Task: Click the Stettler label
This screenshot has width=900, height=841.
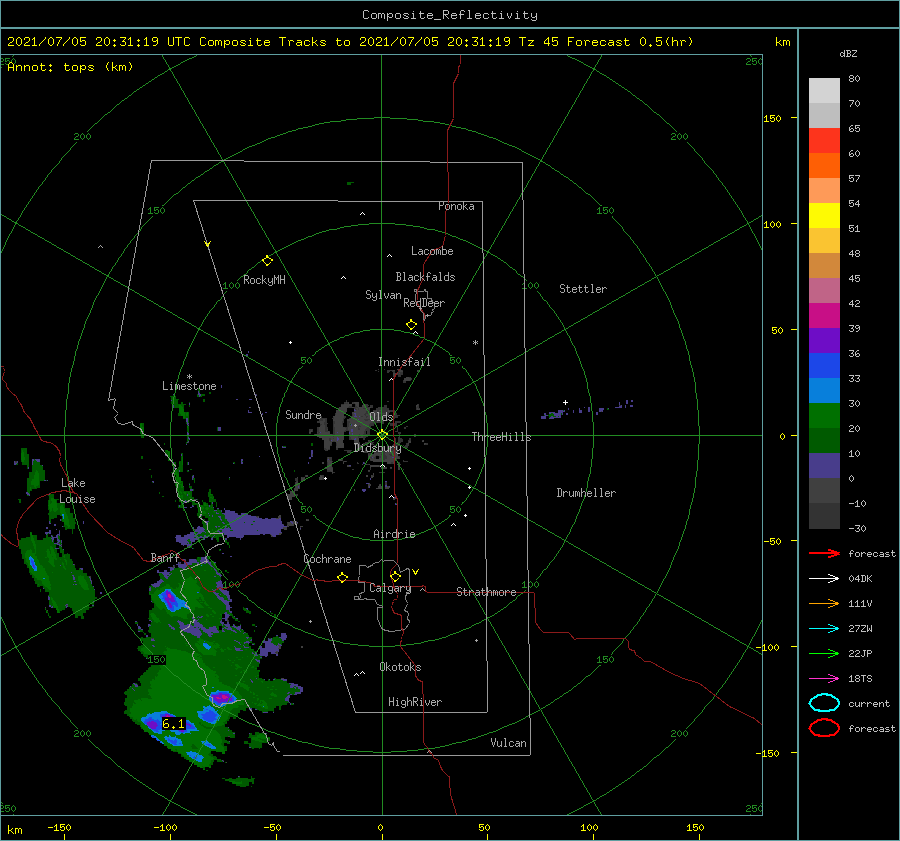Action: 583,289
